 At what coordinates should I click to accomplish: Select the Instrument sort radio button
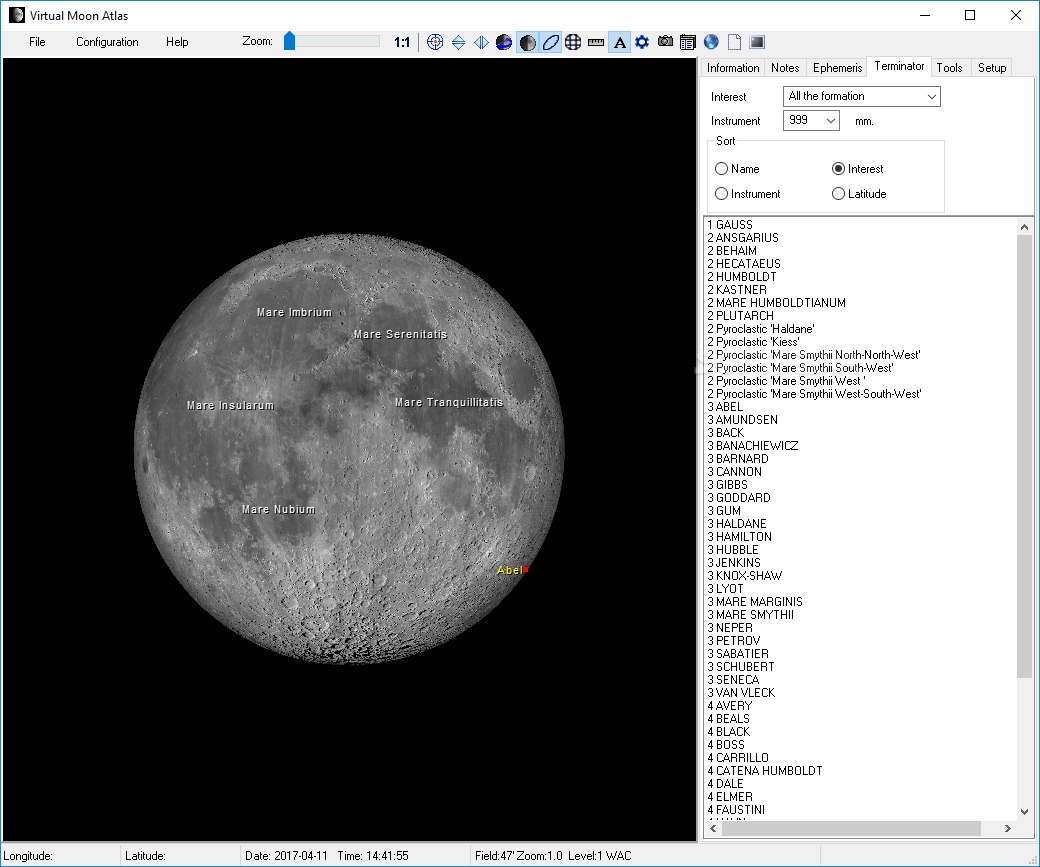[x=722, y=194]
